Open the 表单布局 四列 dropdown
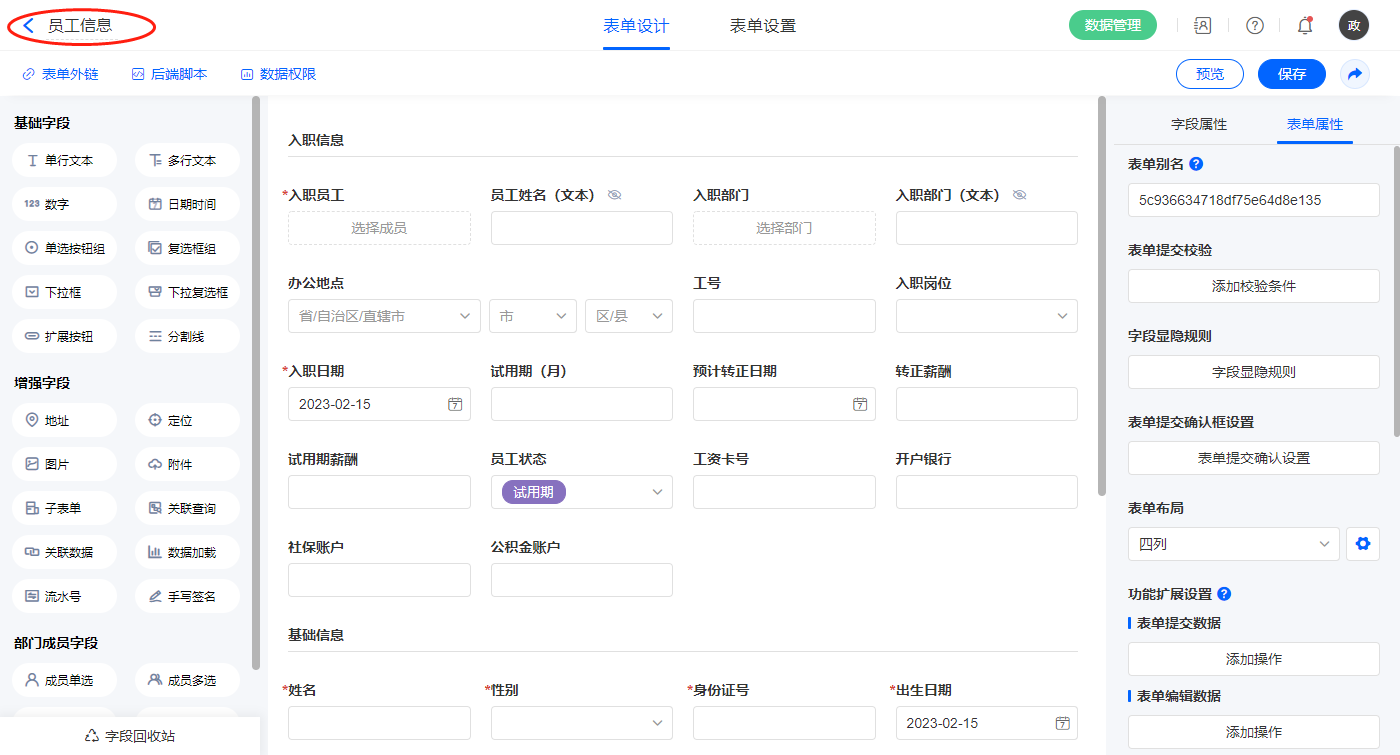The image size is (1400, 755). 1233,544
